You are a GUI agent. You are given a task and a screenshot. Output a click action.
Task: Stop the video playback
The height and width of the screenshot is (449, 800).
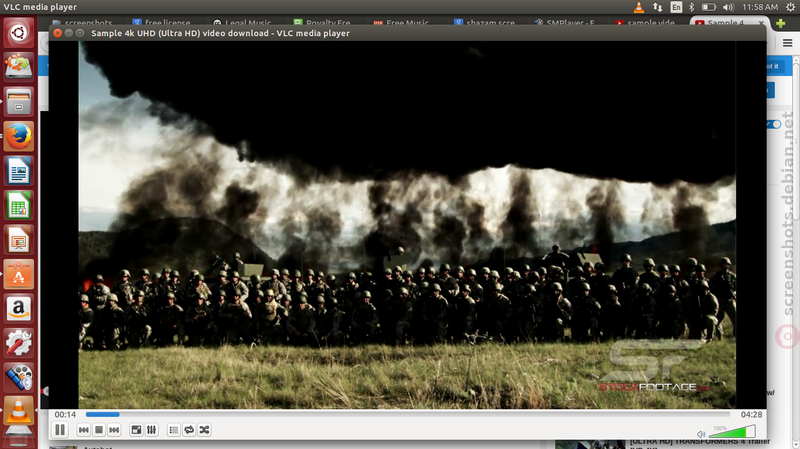pyautogui.click(x=99, y=430)
